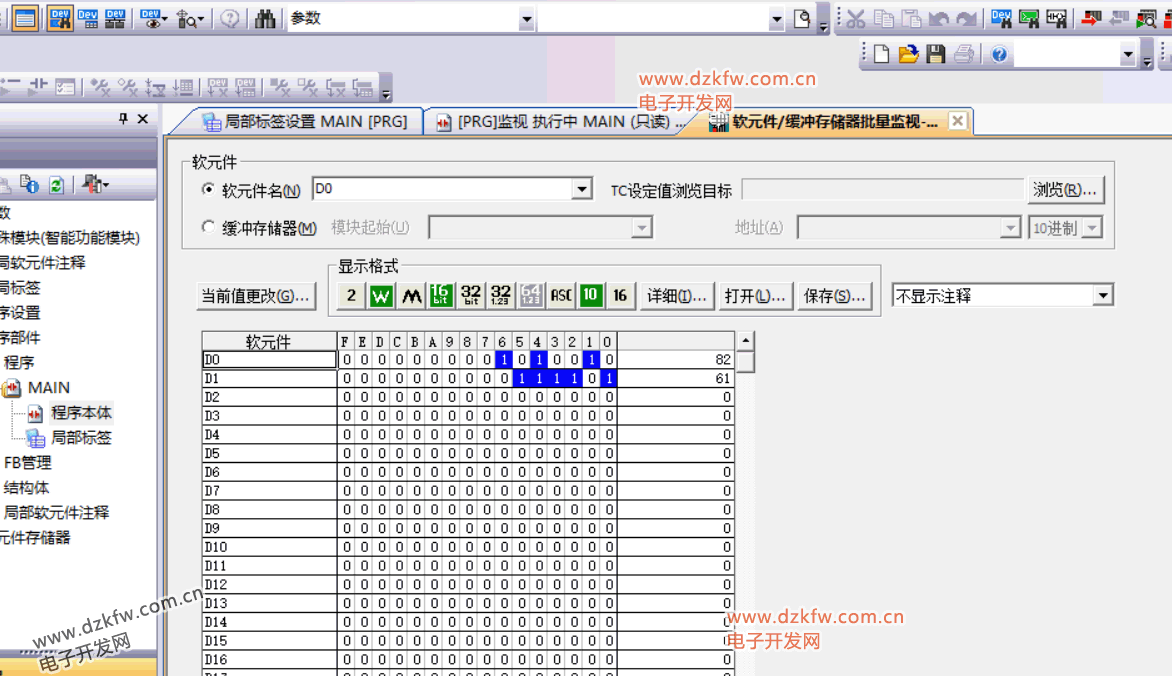This screenshot has width=1172, height=676.
Task: Click the blue help question mark icon
Action: tap(999, 55)
